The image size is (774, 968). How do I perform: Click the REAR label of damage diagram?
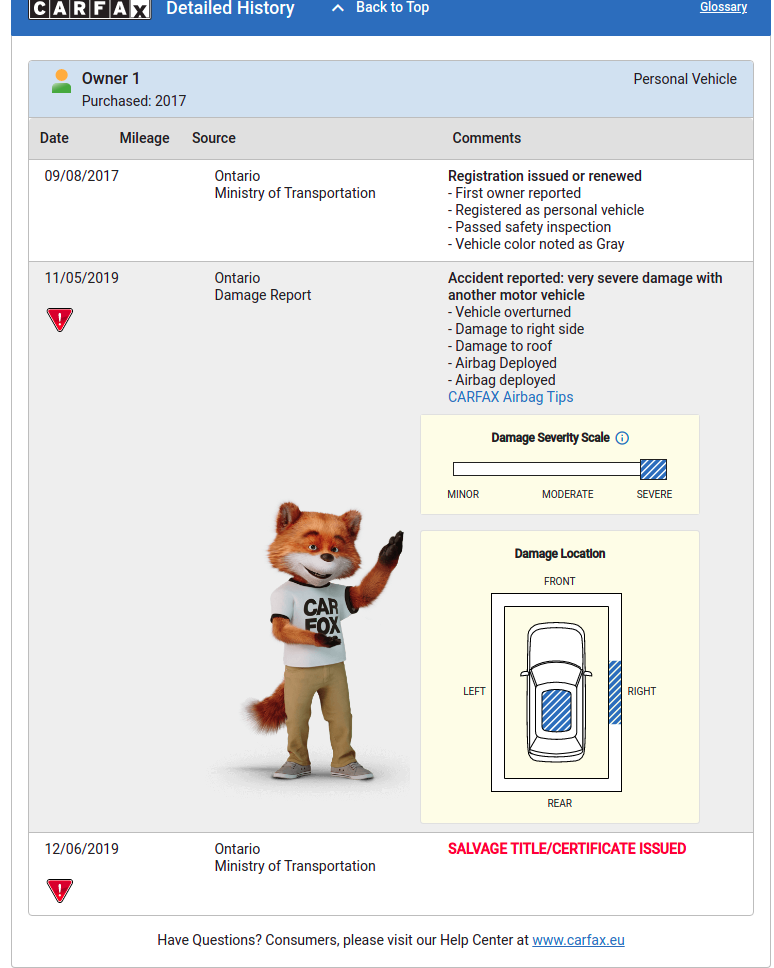pos(559,803)
